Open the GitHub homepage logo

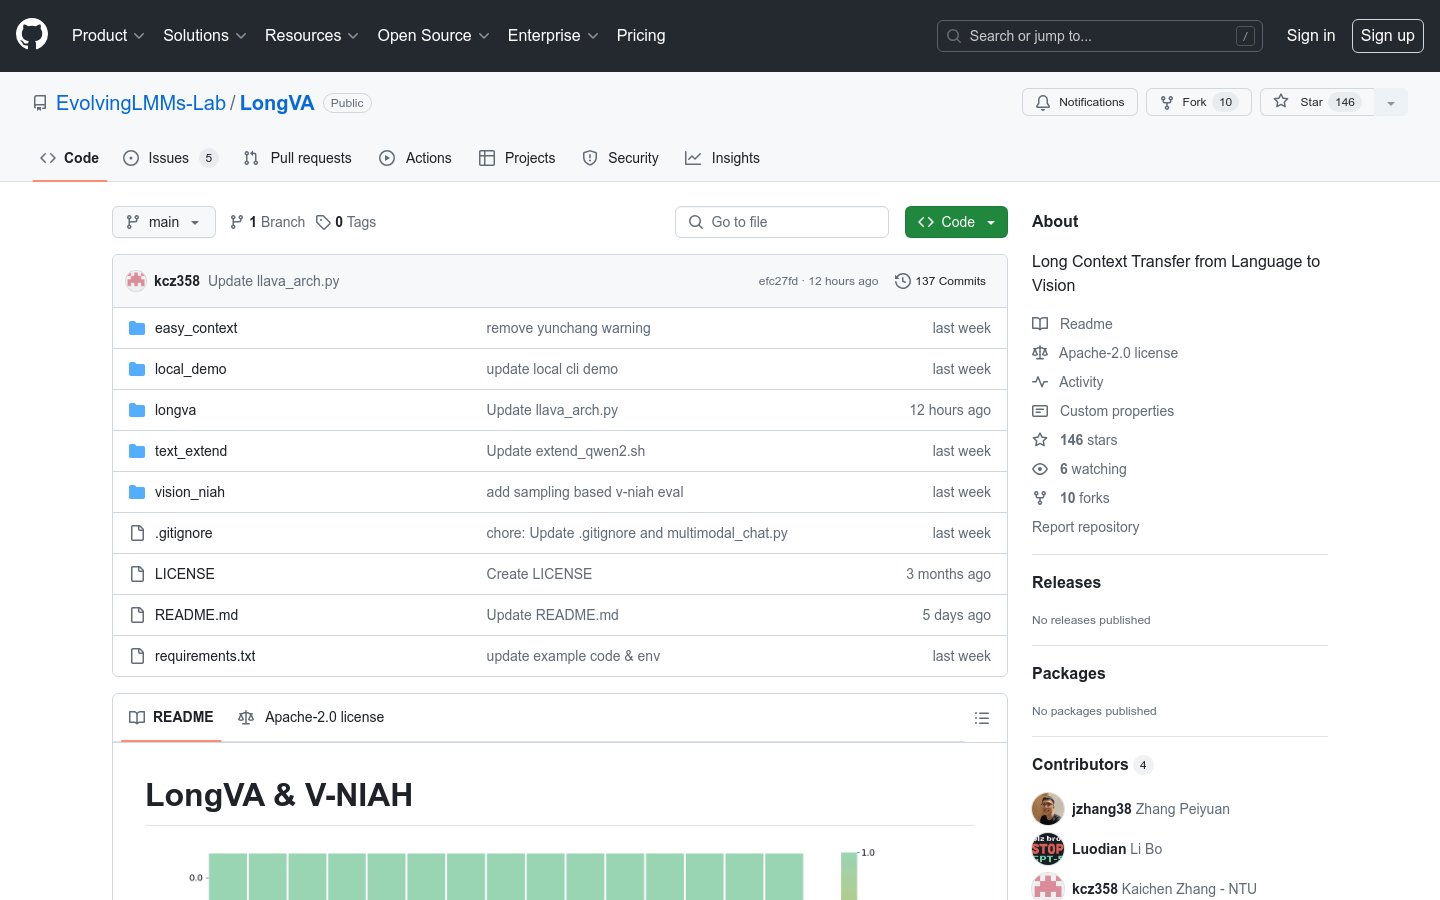coord(32,35)
